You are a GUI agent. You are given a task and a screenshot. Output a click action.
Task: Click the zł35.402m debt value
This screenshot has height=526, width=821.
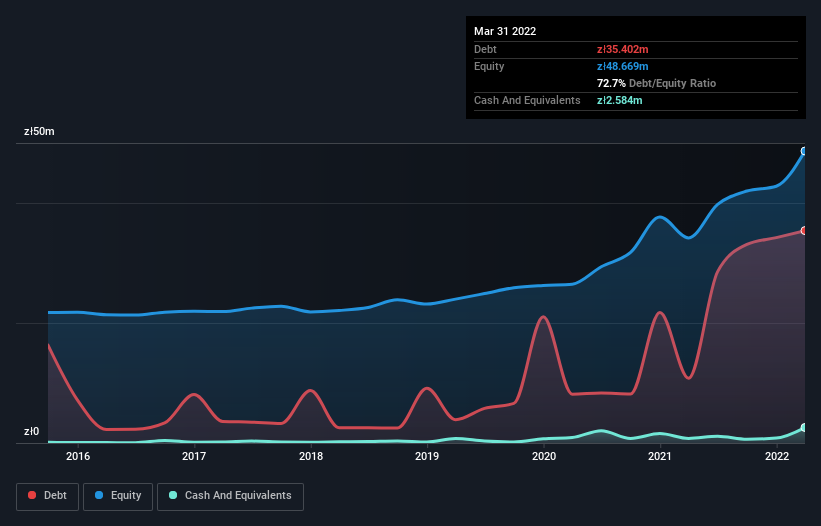click(x=623, y=49)
